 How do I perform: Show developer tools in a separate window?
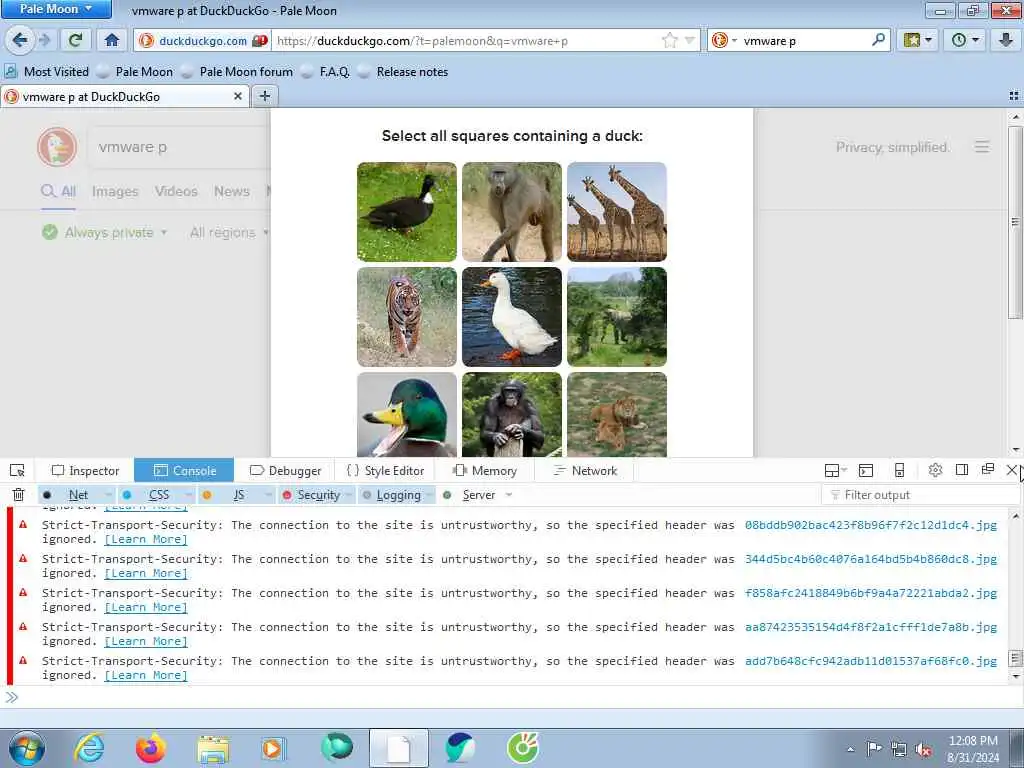click(987, 470)
